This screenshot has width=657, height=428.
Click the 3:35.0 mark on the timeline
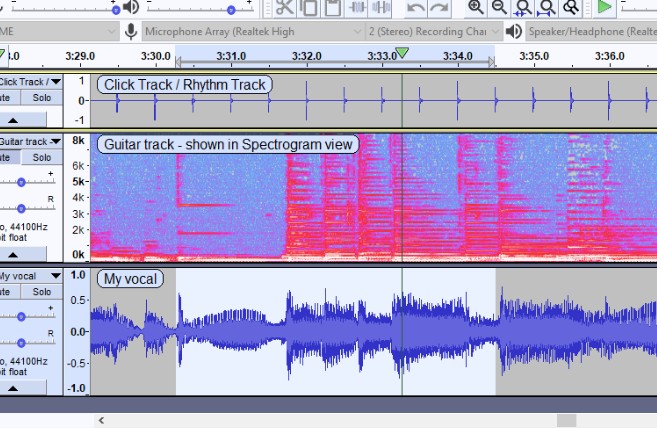534,56
